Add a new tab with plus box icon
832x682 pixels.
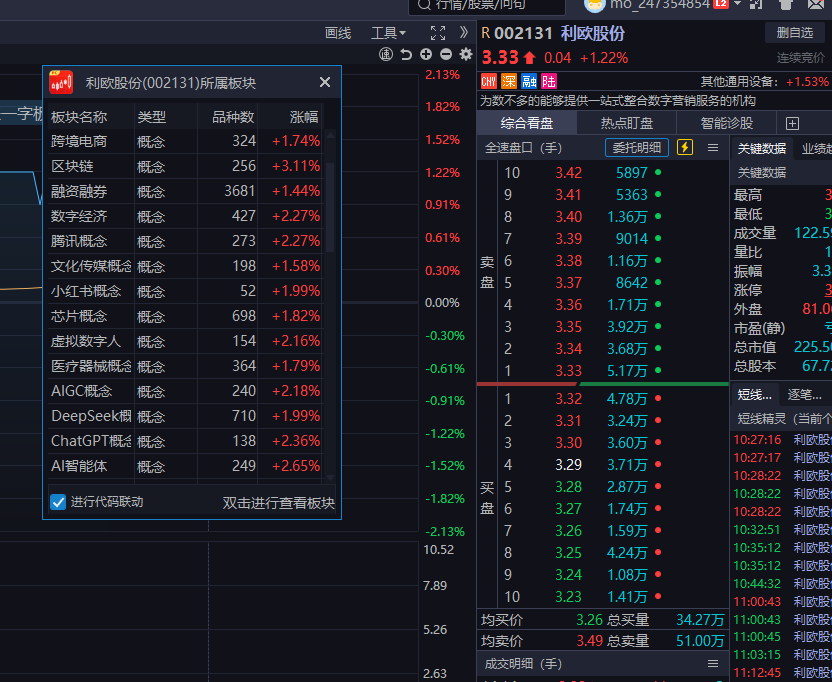point(792,124)
